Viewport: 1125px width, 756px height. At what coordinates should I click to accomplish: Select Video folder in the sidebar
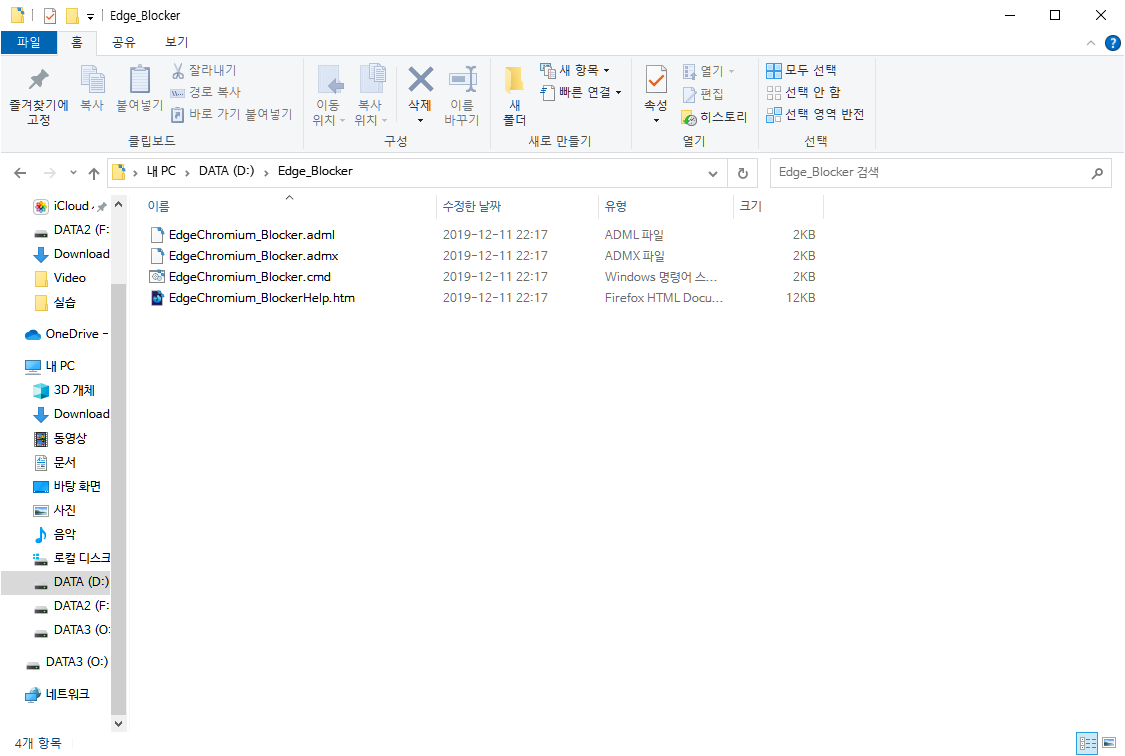tap(69, 278)
